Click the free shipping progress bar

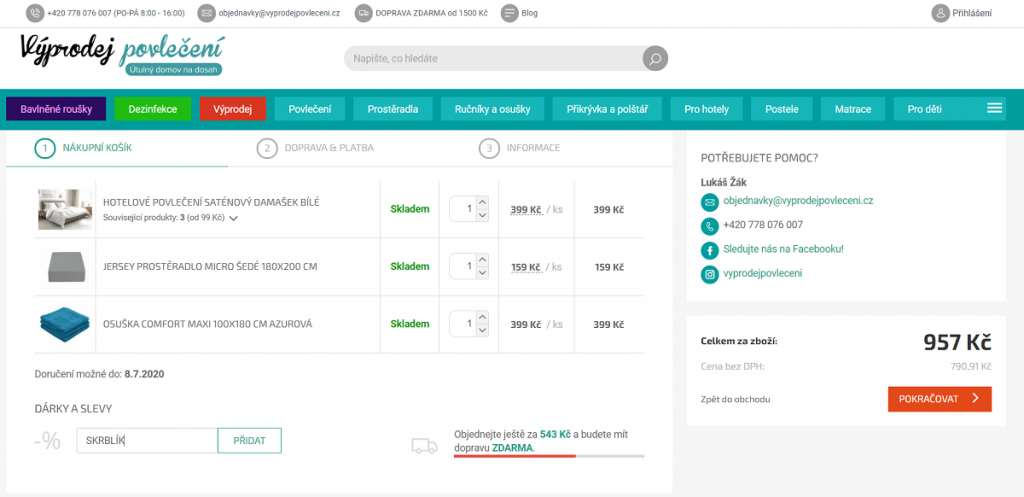tap(549, 456)
